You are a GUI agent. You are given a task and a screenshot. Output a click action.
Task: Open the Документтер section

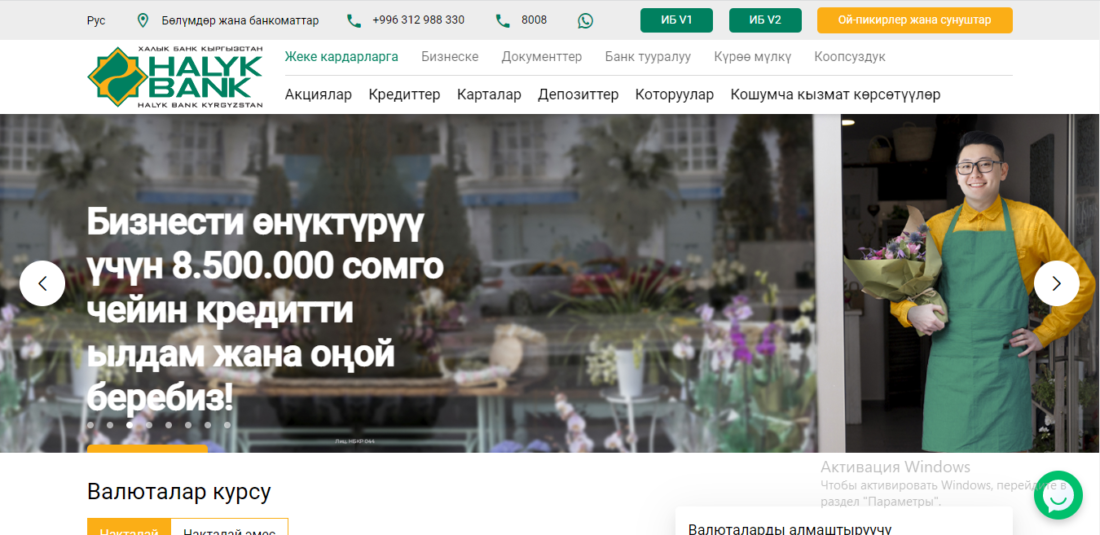(542, 57)
